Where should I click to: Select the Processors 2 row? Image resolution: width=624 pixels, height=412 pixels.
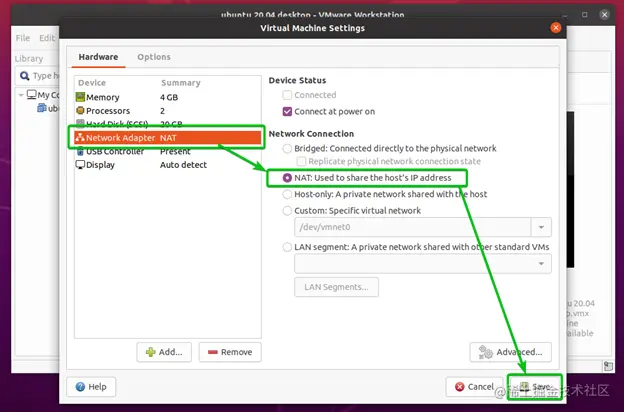tap(168, 111)
